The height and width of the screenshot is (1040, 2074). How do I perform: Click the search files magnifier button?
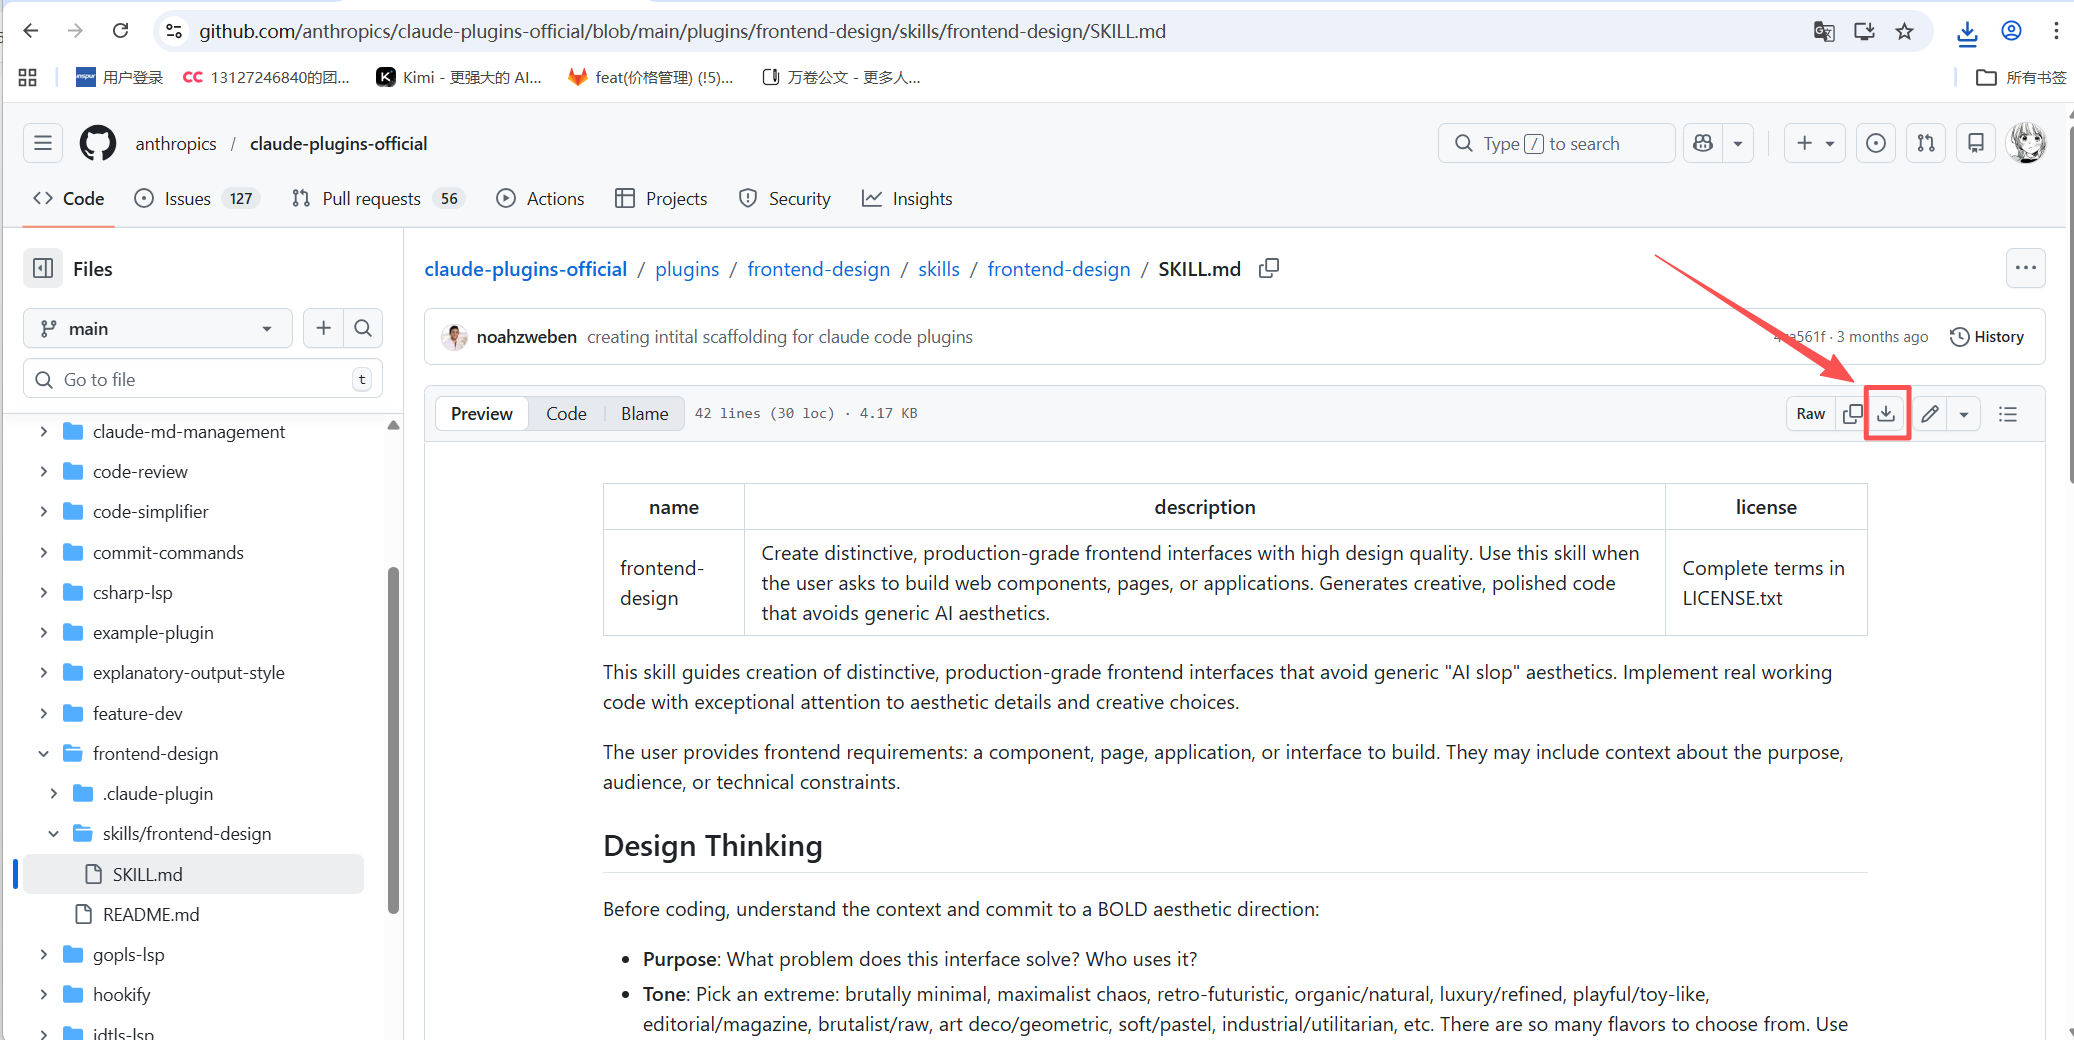[363, 328]
